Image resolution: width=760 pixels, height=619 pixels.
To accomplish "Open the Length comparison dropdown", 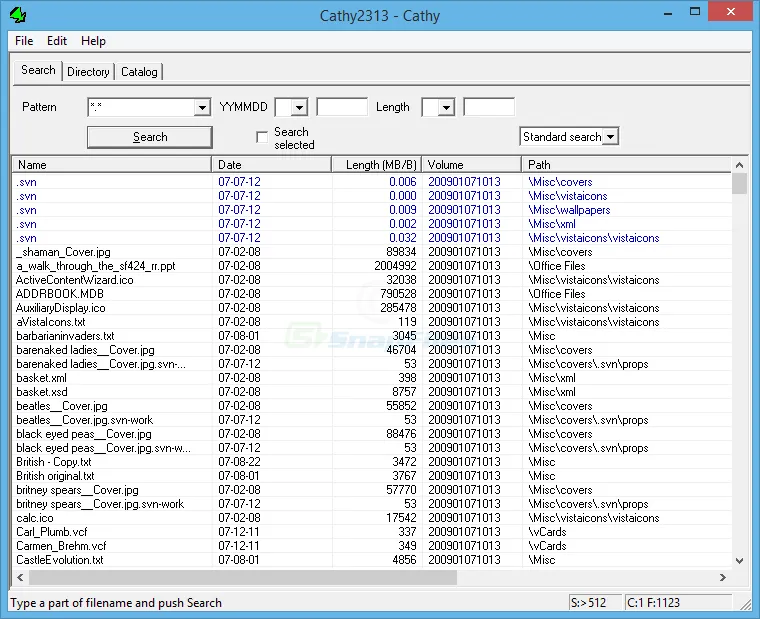I will 446,107.
